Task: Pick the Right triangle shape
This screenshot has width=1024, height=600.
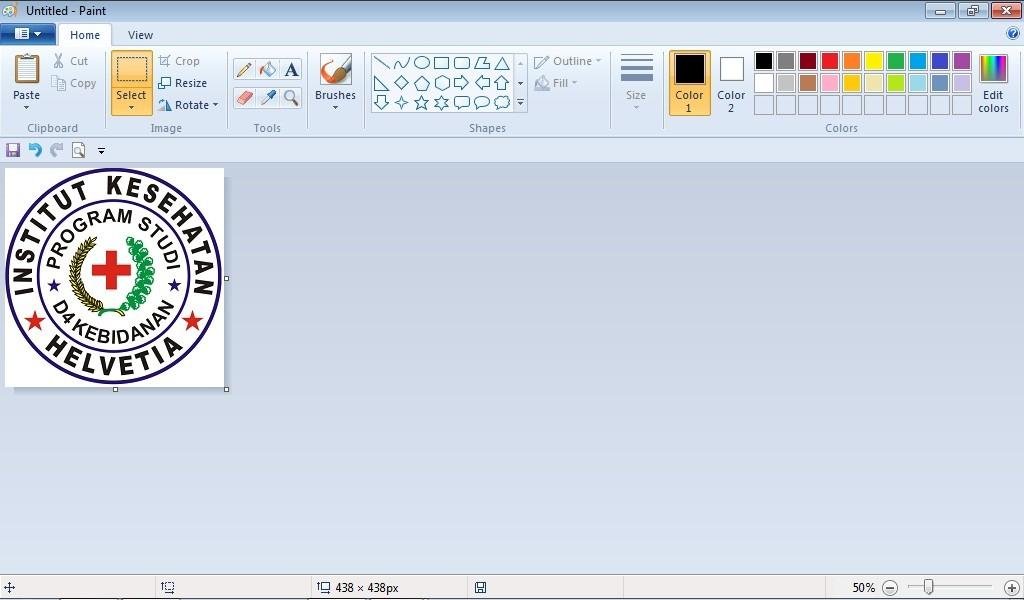Action: (382, 83)
